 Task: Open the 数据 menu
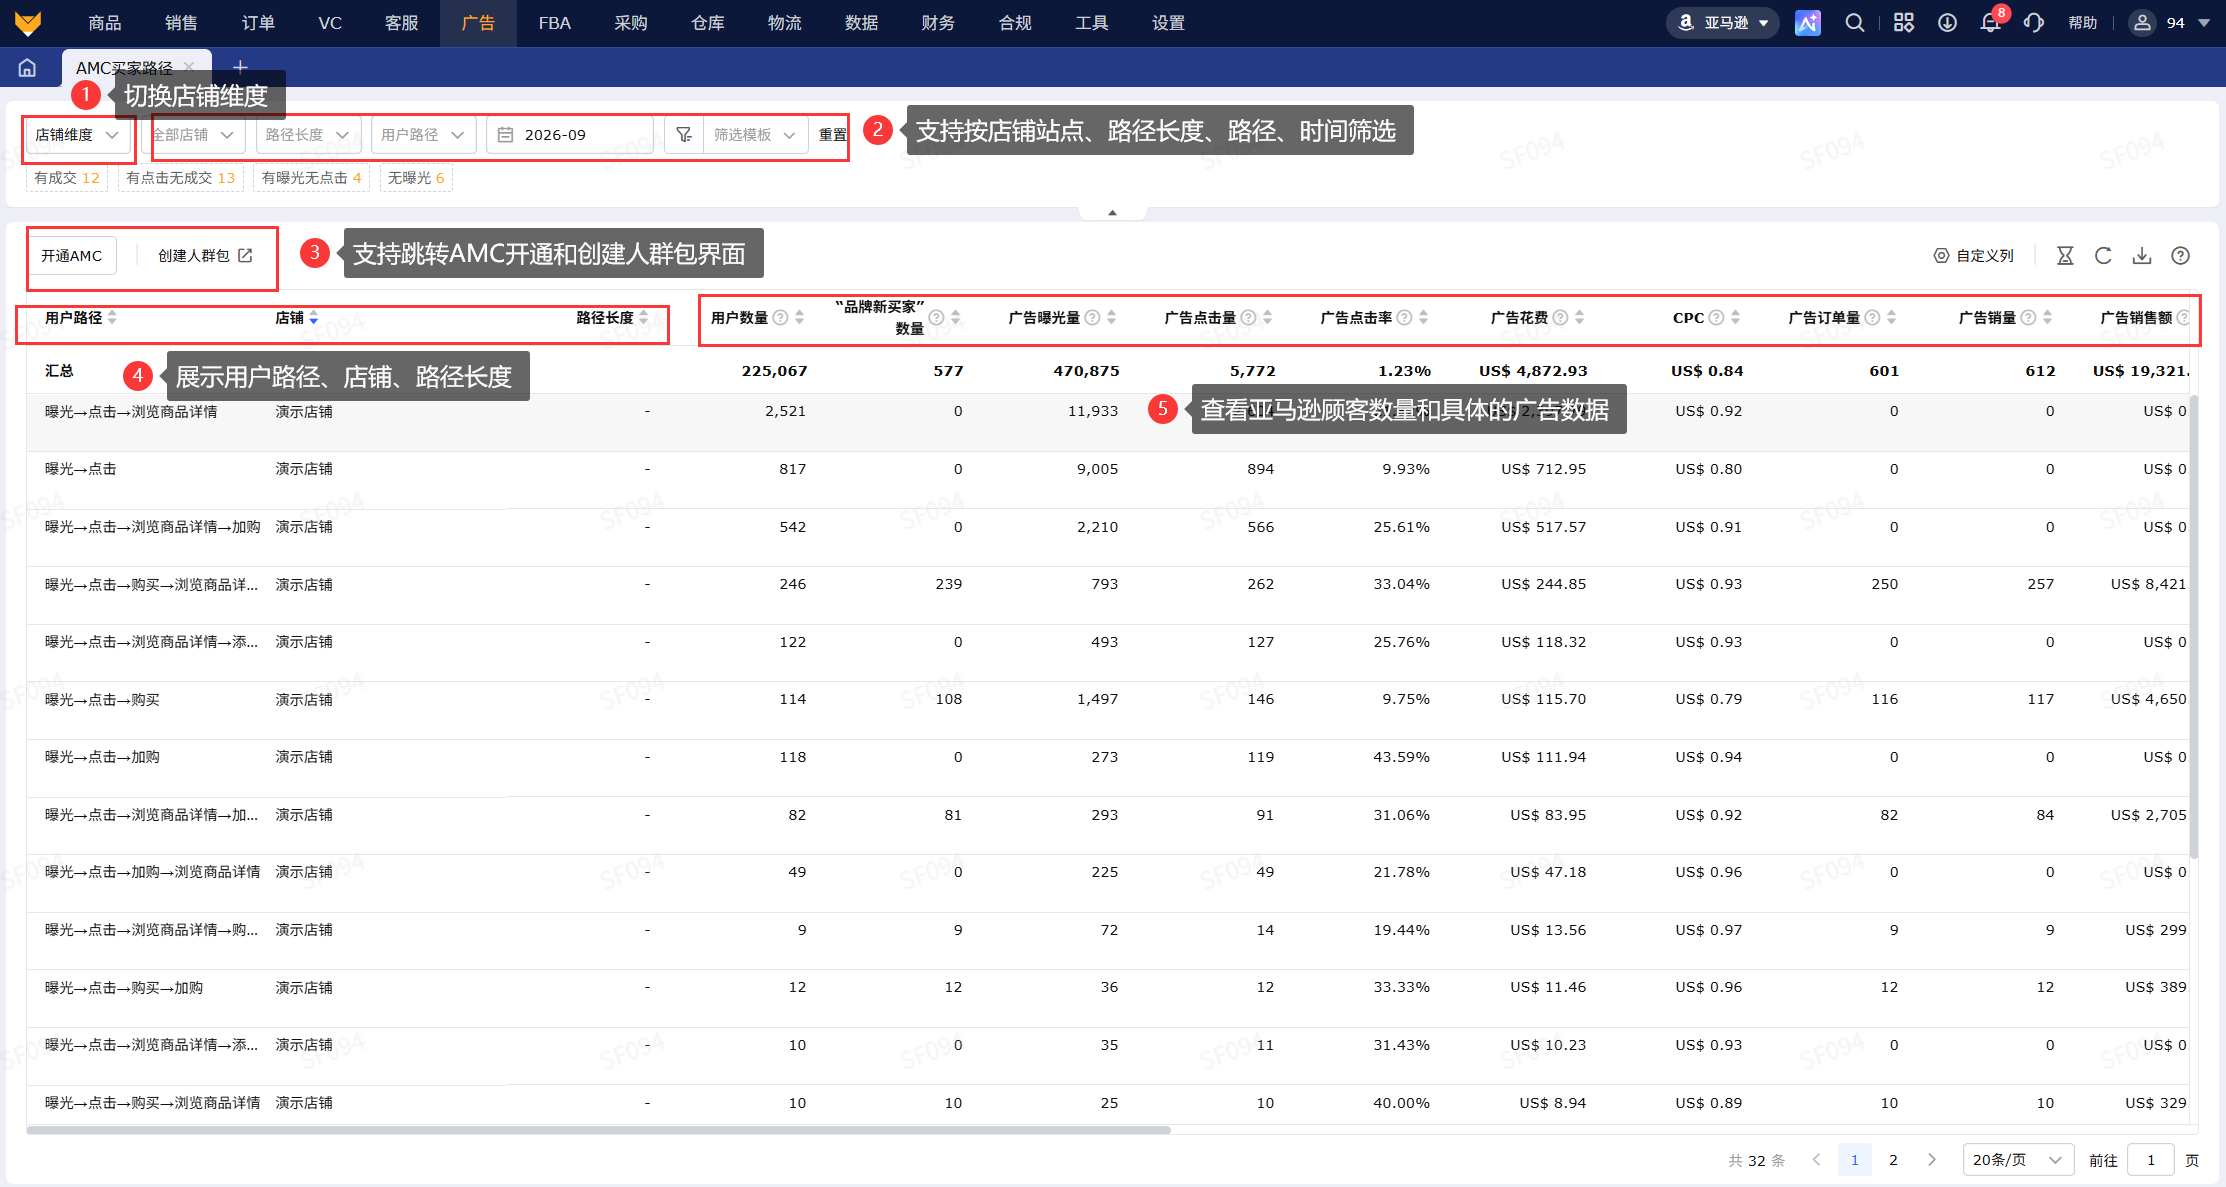tap(861, 23)
